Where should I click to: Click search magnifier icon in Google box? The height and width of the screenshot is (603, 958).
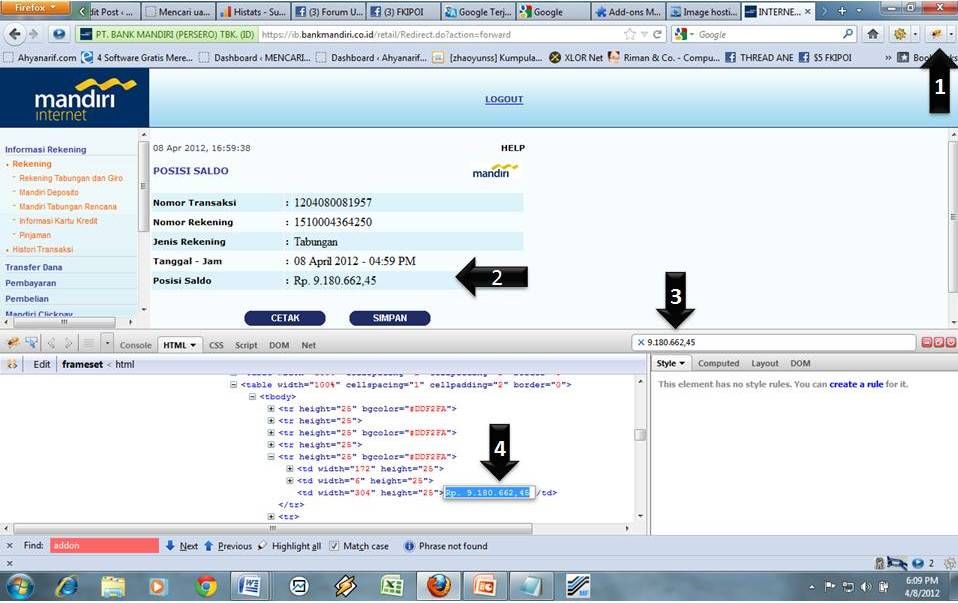tap(847, 34)
